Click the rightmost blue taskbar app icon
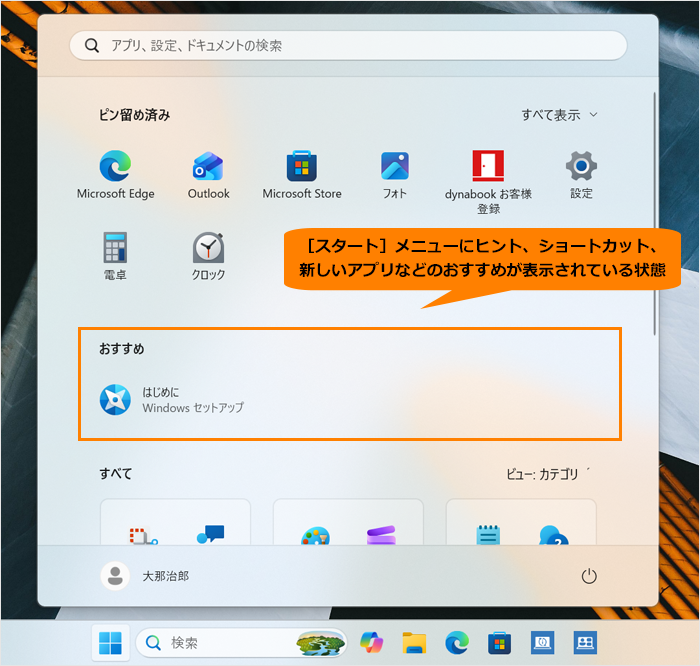The width and height of the screenshot is (700, 666). (585, 643)
